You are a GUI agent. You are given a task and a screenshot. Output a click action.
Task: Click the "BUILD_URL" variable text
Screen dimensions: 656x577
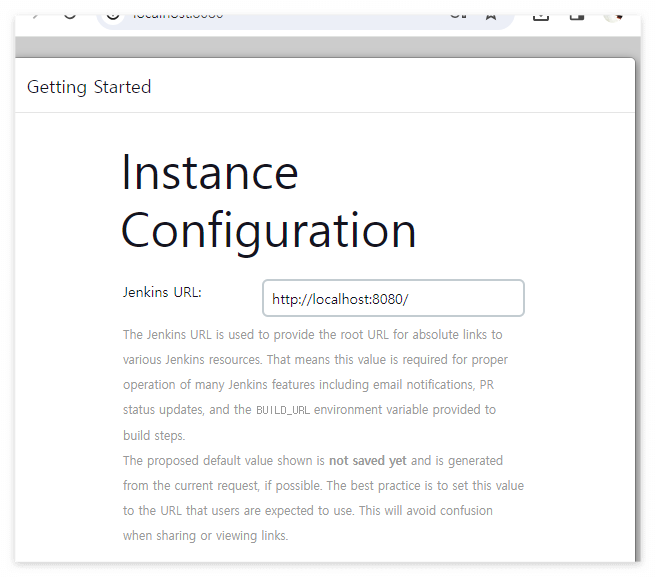coord(283,410)
